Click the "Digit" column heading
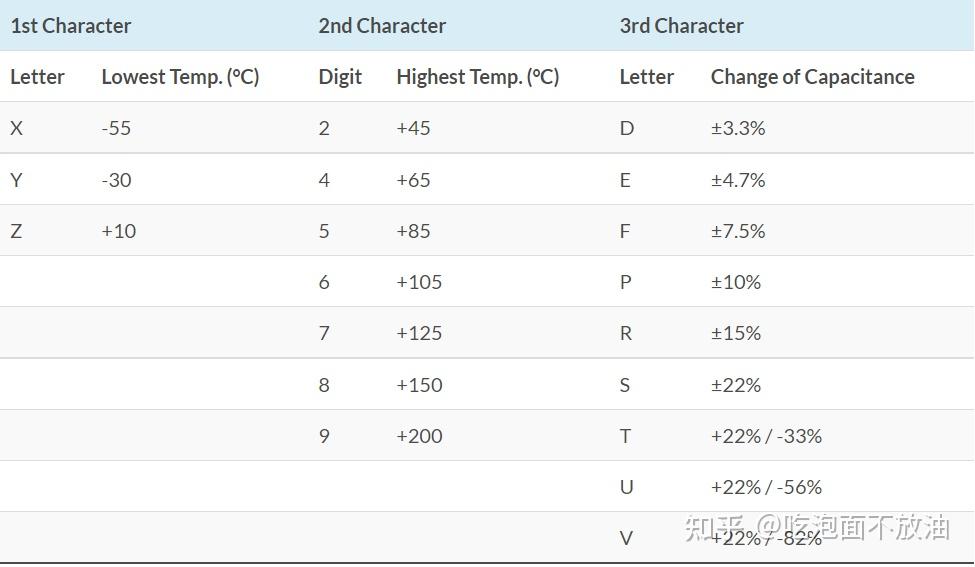 [340, 77]
